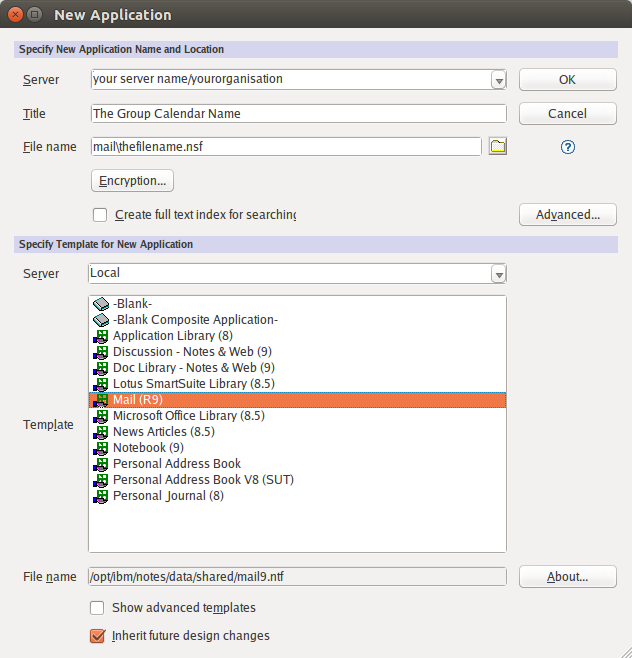Viewport: 632px width, 658px height.
Task: Click the Application Library template icon
Action: pyautogui.click(x=100, y=336)
